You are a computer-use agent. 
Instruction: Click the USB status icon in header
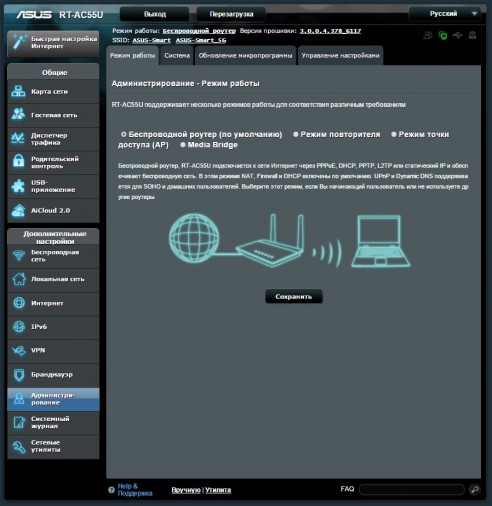tap(458, 35)
